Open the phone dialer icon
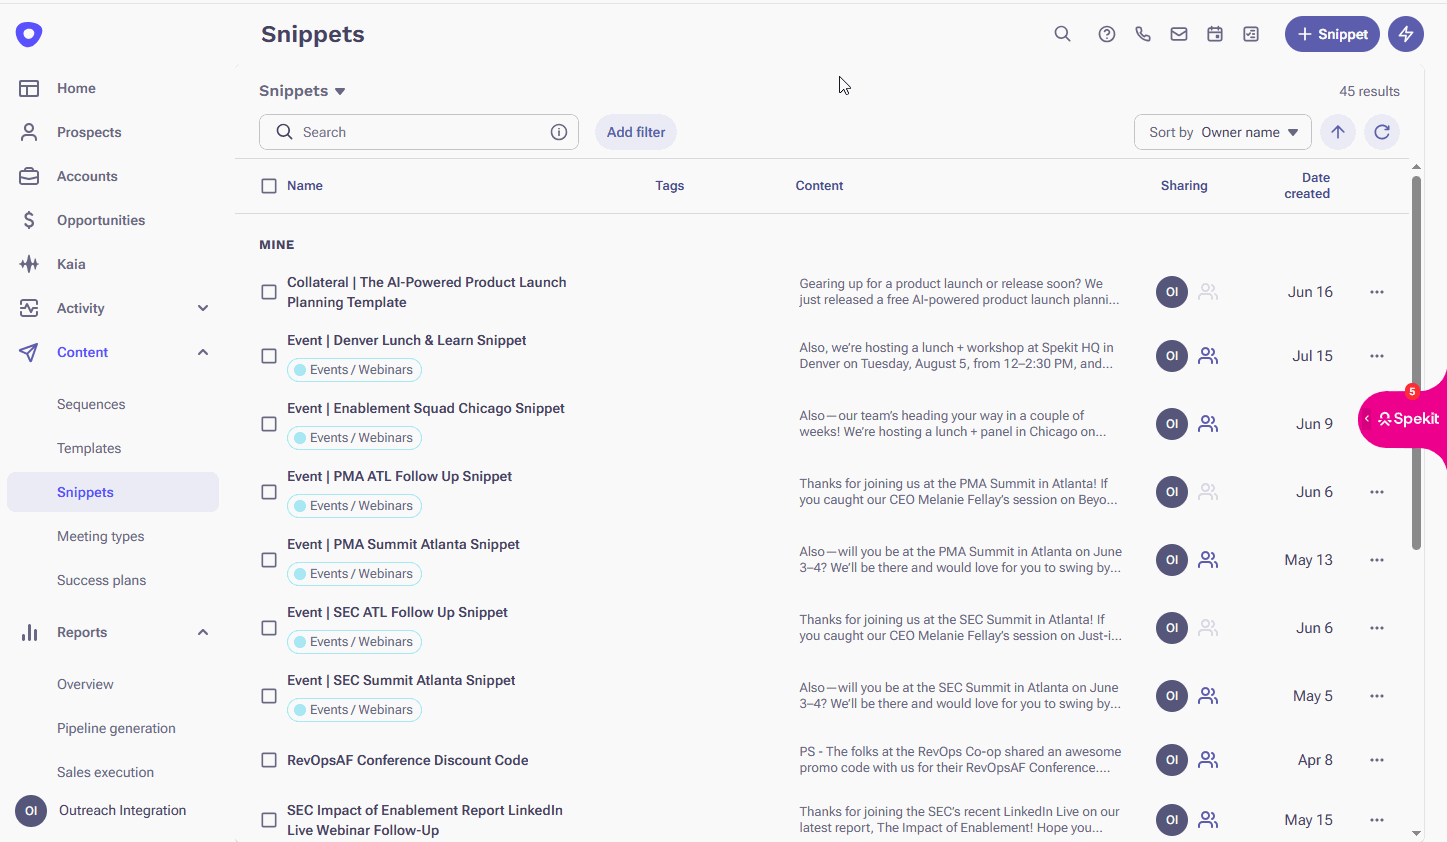The image size is (1447, 842). pos(1143,34)
